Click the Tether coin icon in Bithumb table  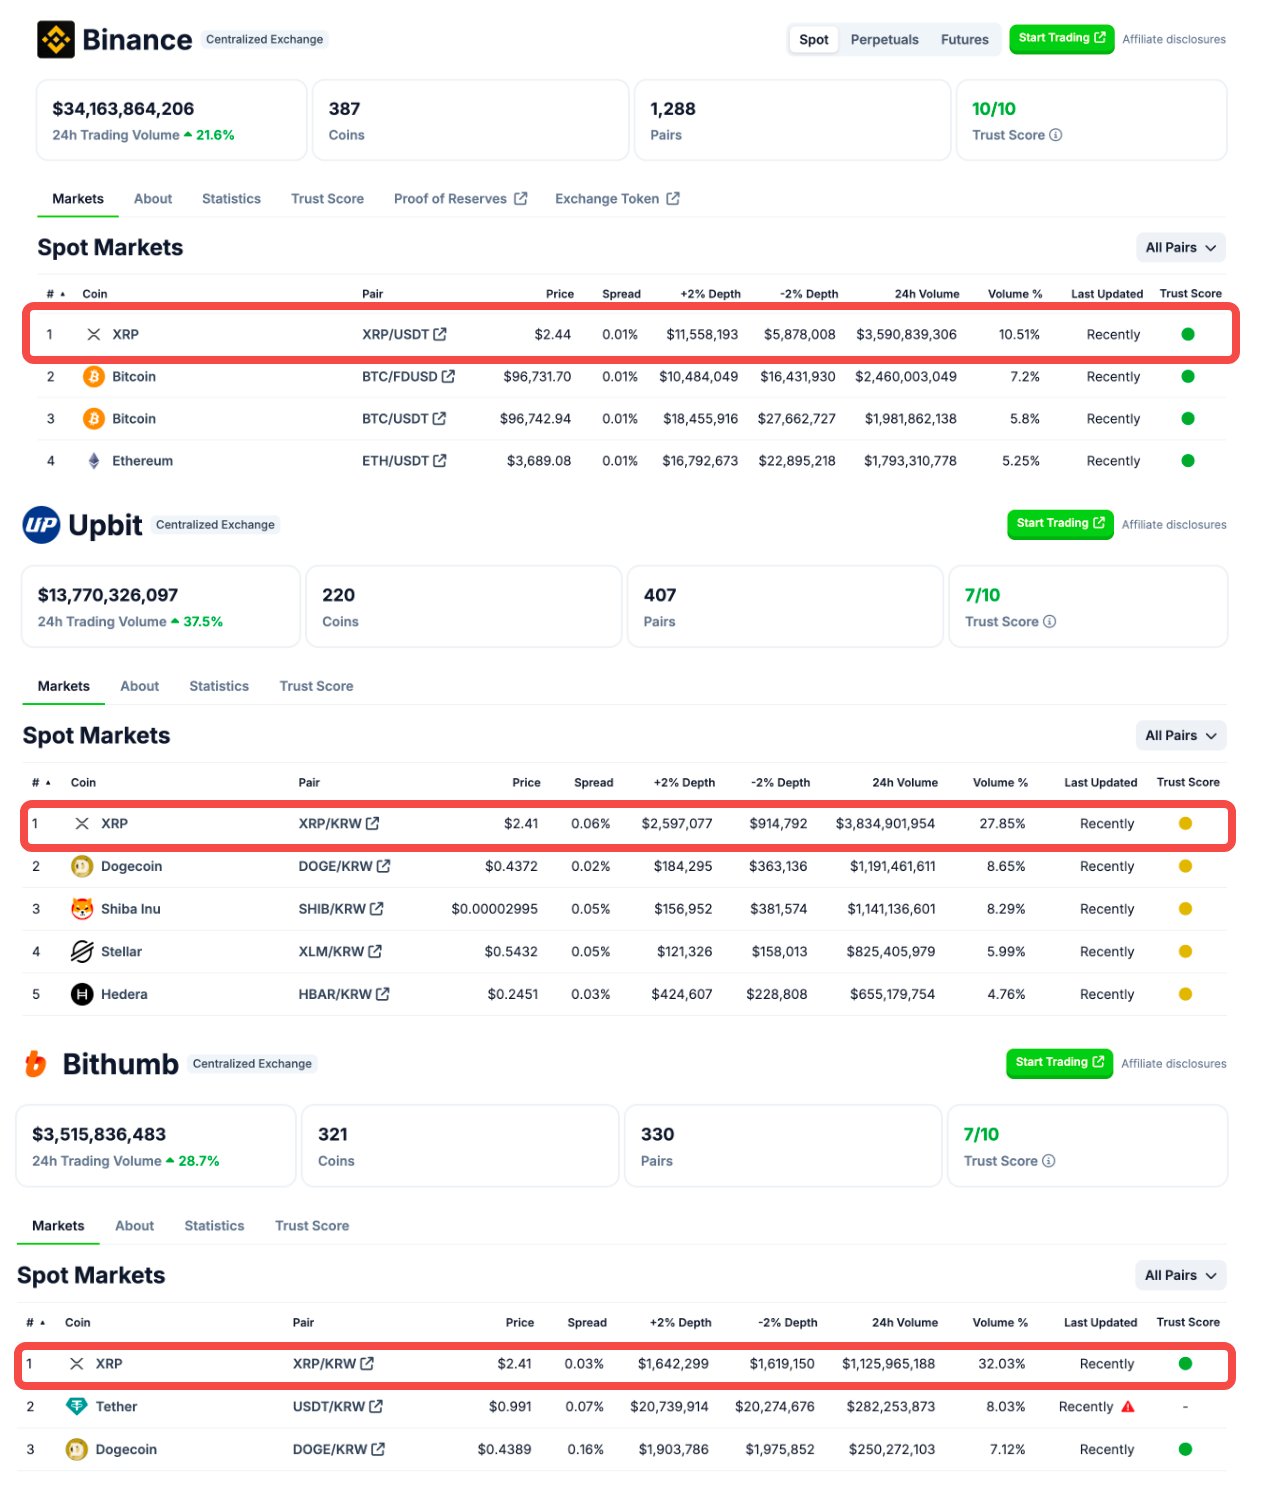(x=76, y=1407)
